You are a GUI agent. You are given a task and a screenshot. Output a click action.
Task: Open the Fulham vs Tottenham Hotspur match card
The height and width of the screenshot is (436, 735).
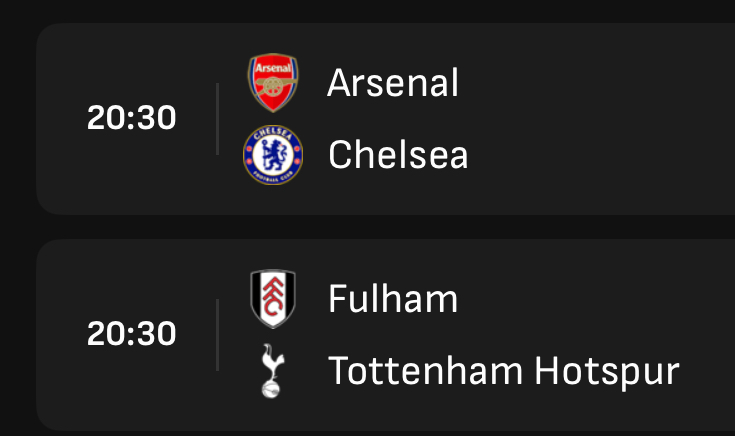(385, 335)
